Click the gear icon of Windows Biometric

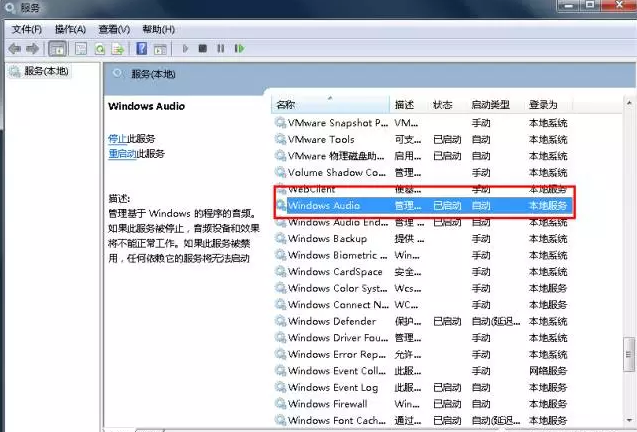(x=280, y=255)
